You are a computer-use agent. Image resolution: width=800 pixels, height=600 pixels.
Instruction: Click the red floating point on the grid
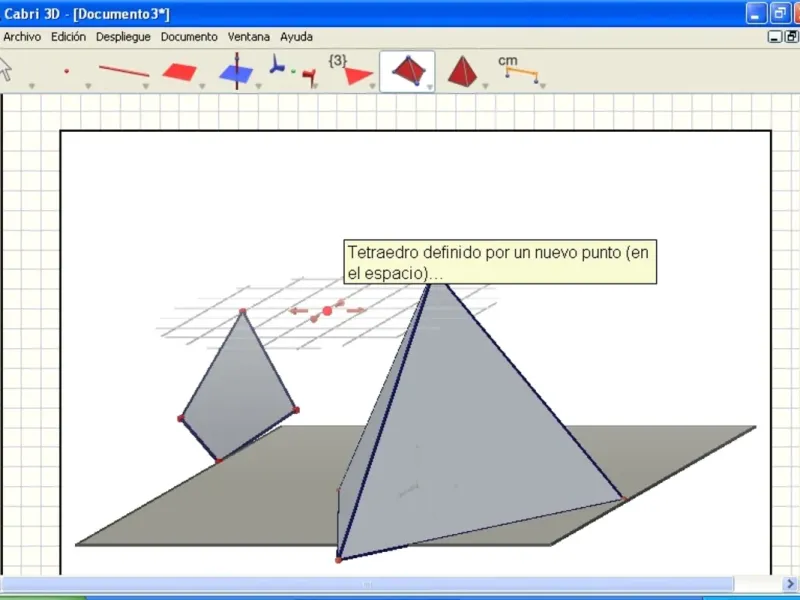point(327,311)
